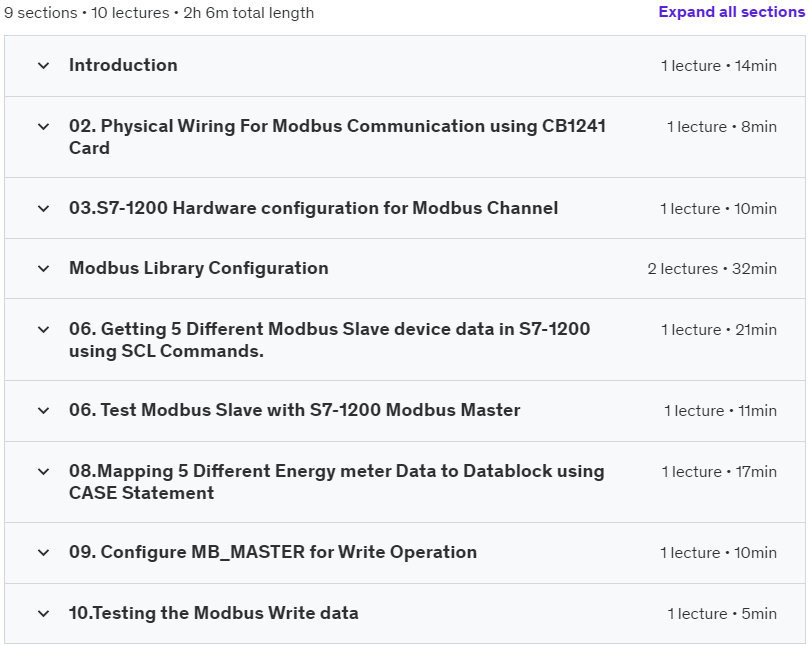Click 2 lectures 32min label
The height and width of the screenshot is (645, 808).
[711, 269]
